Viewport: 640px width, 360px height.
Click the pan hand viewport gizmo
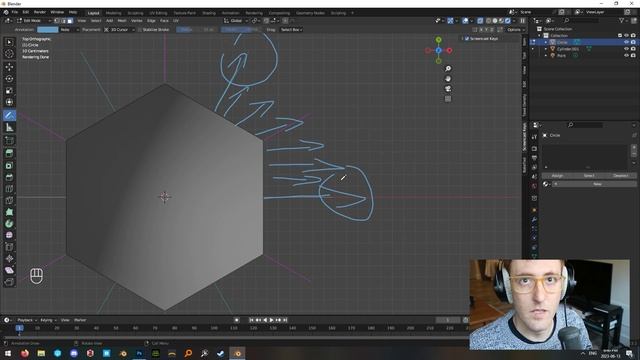[448, 79]
